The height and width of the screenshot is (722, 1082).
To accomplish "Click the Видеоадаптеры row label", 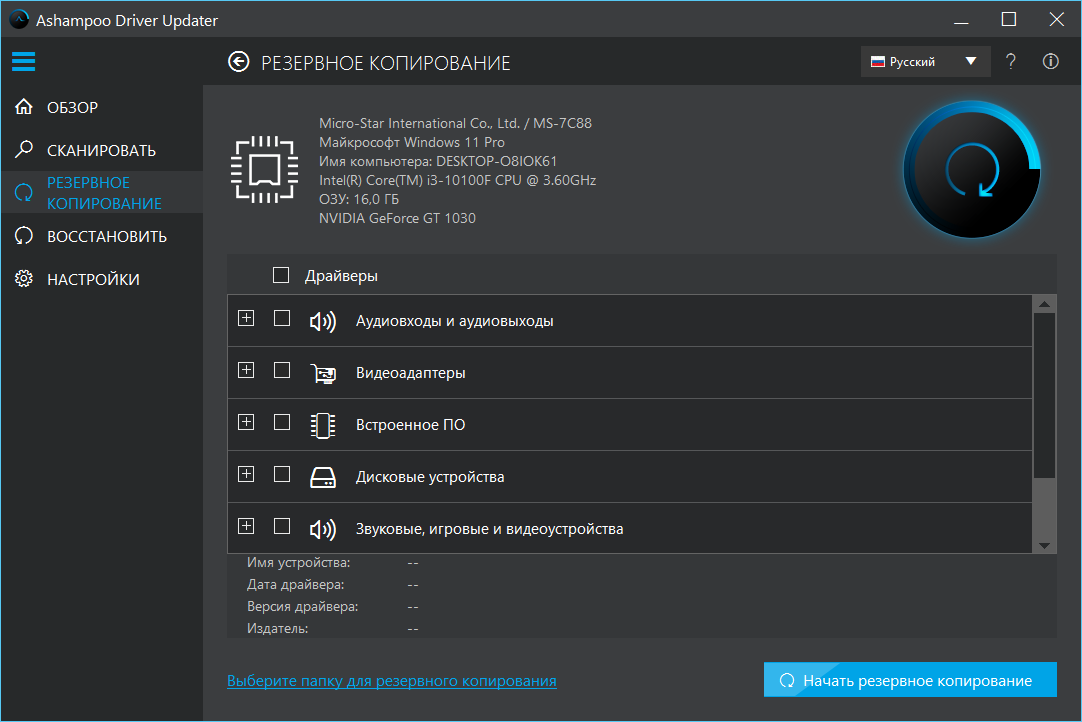I will tap(411, 373).
